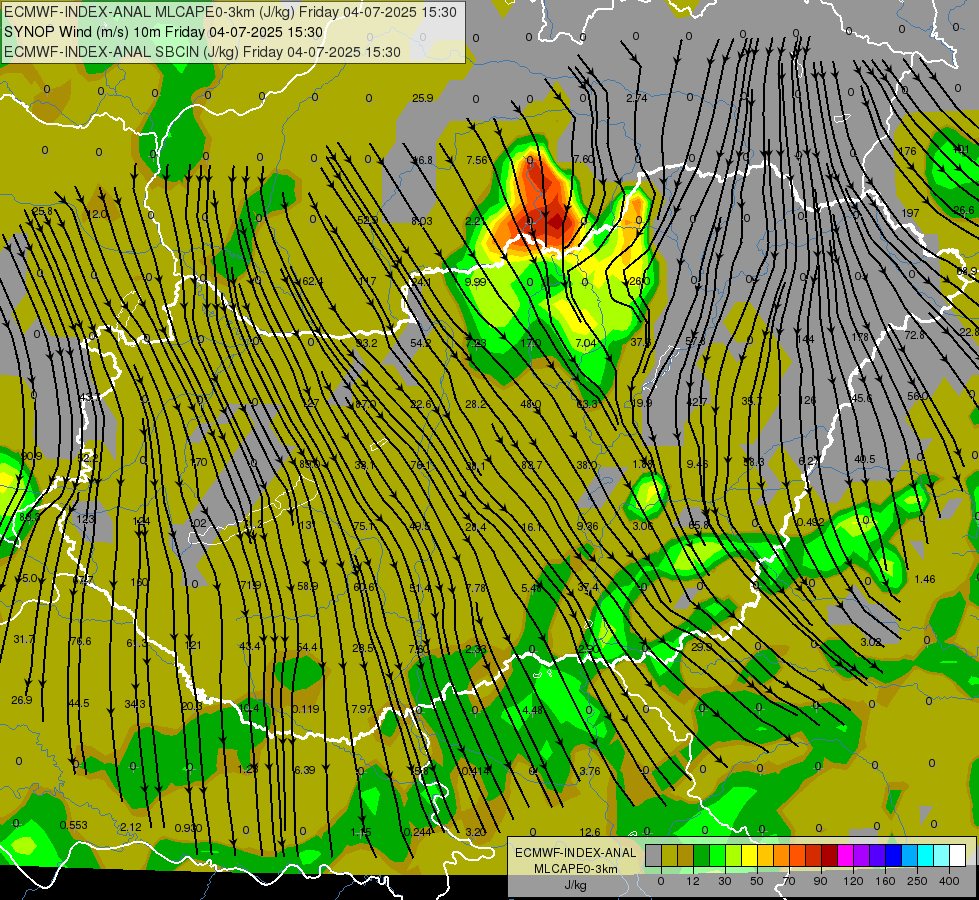
Task: Select the legend scale value 30
Action: (x=724, y=881)
